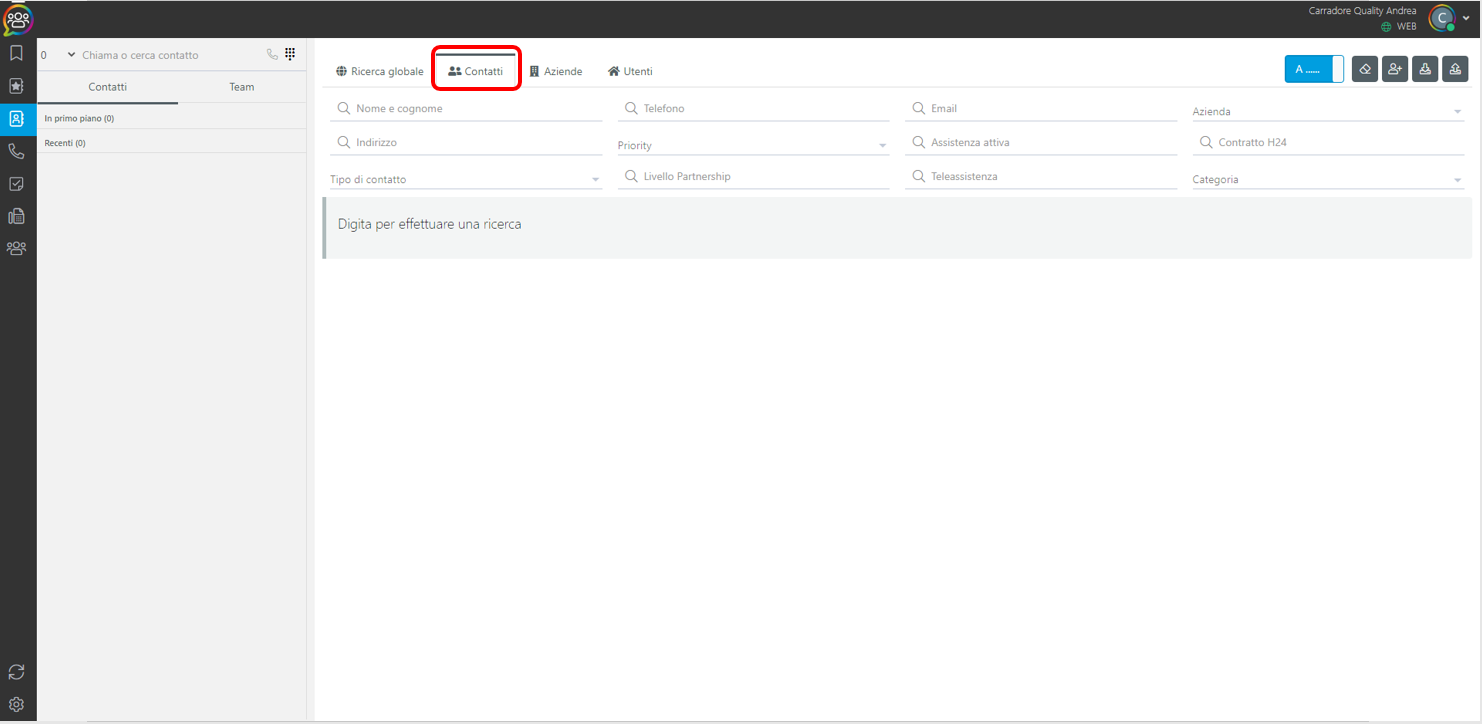This screenshot has height=724, width=1482.
Task: Open the dialpad keypad icon
Action: [290, 54]
